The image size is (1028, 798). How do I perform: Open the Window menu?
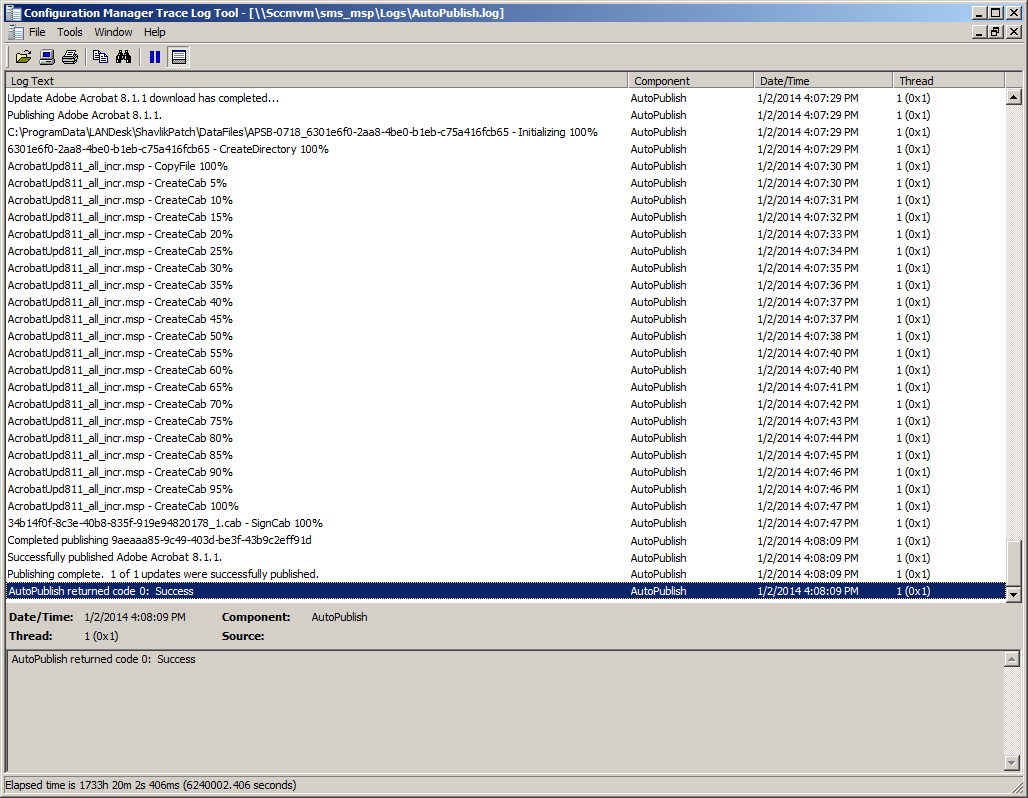click(x=113, y=32)
